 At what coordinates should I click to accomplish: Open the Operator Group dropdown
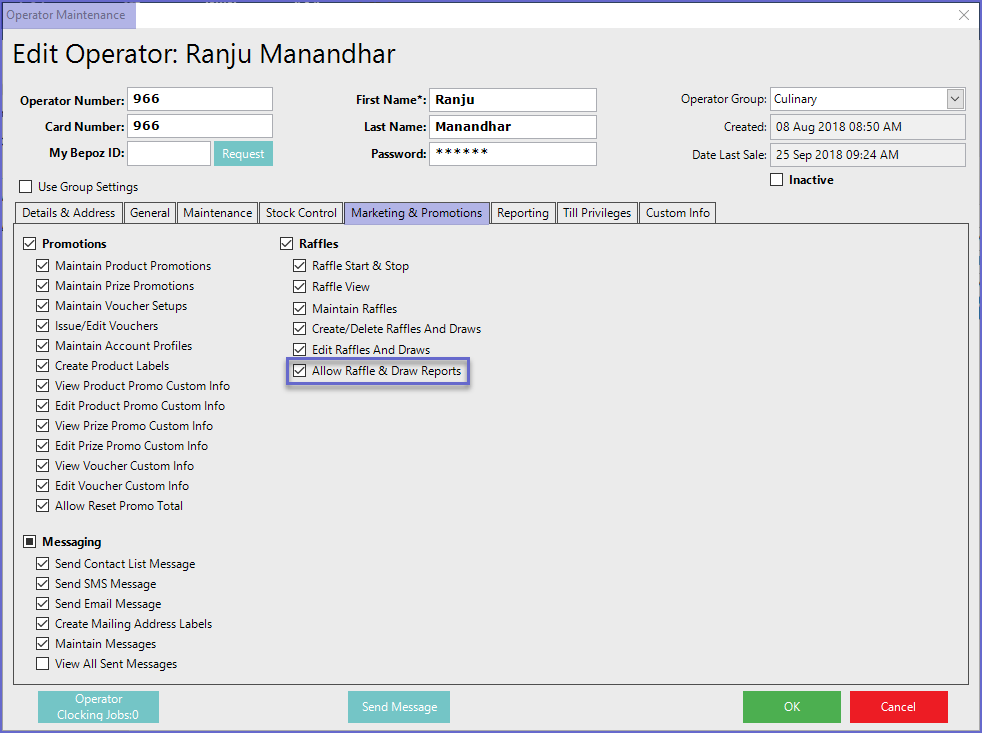955,99
